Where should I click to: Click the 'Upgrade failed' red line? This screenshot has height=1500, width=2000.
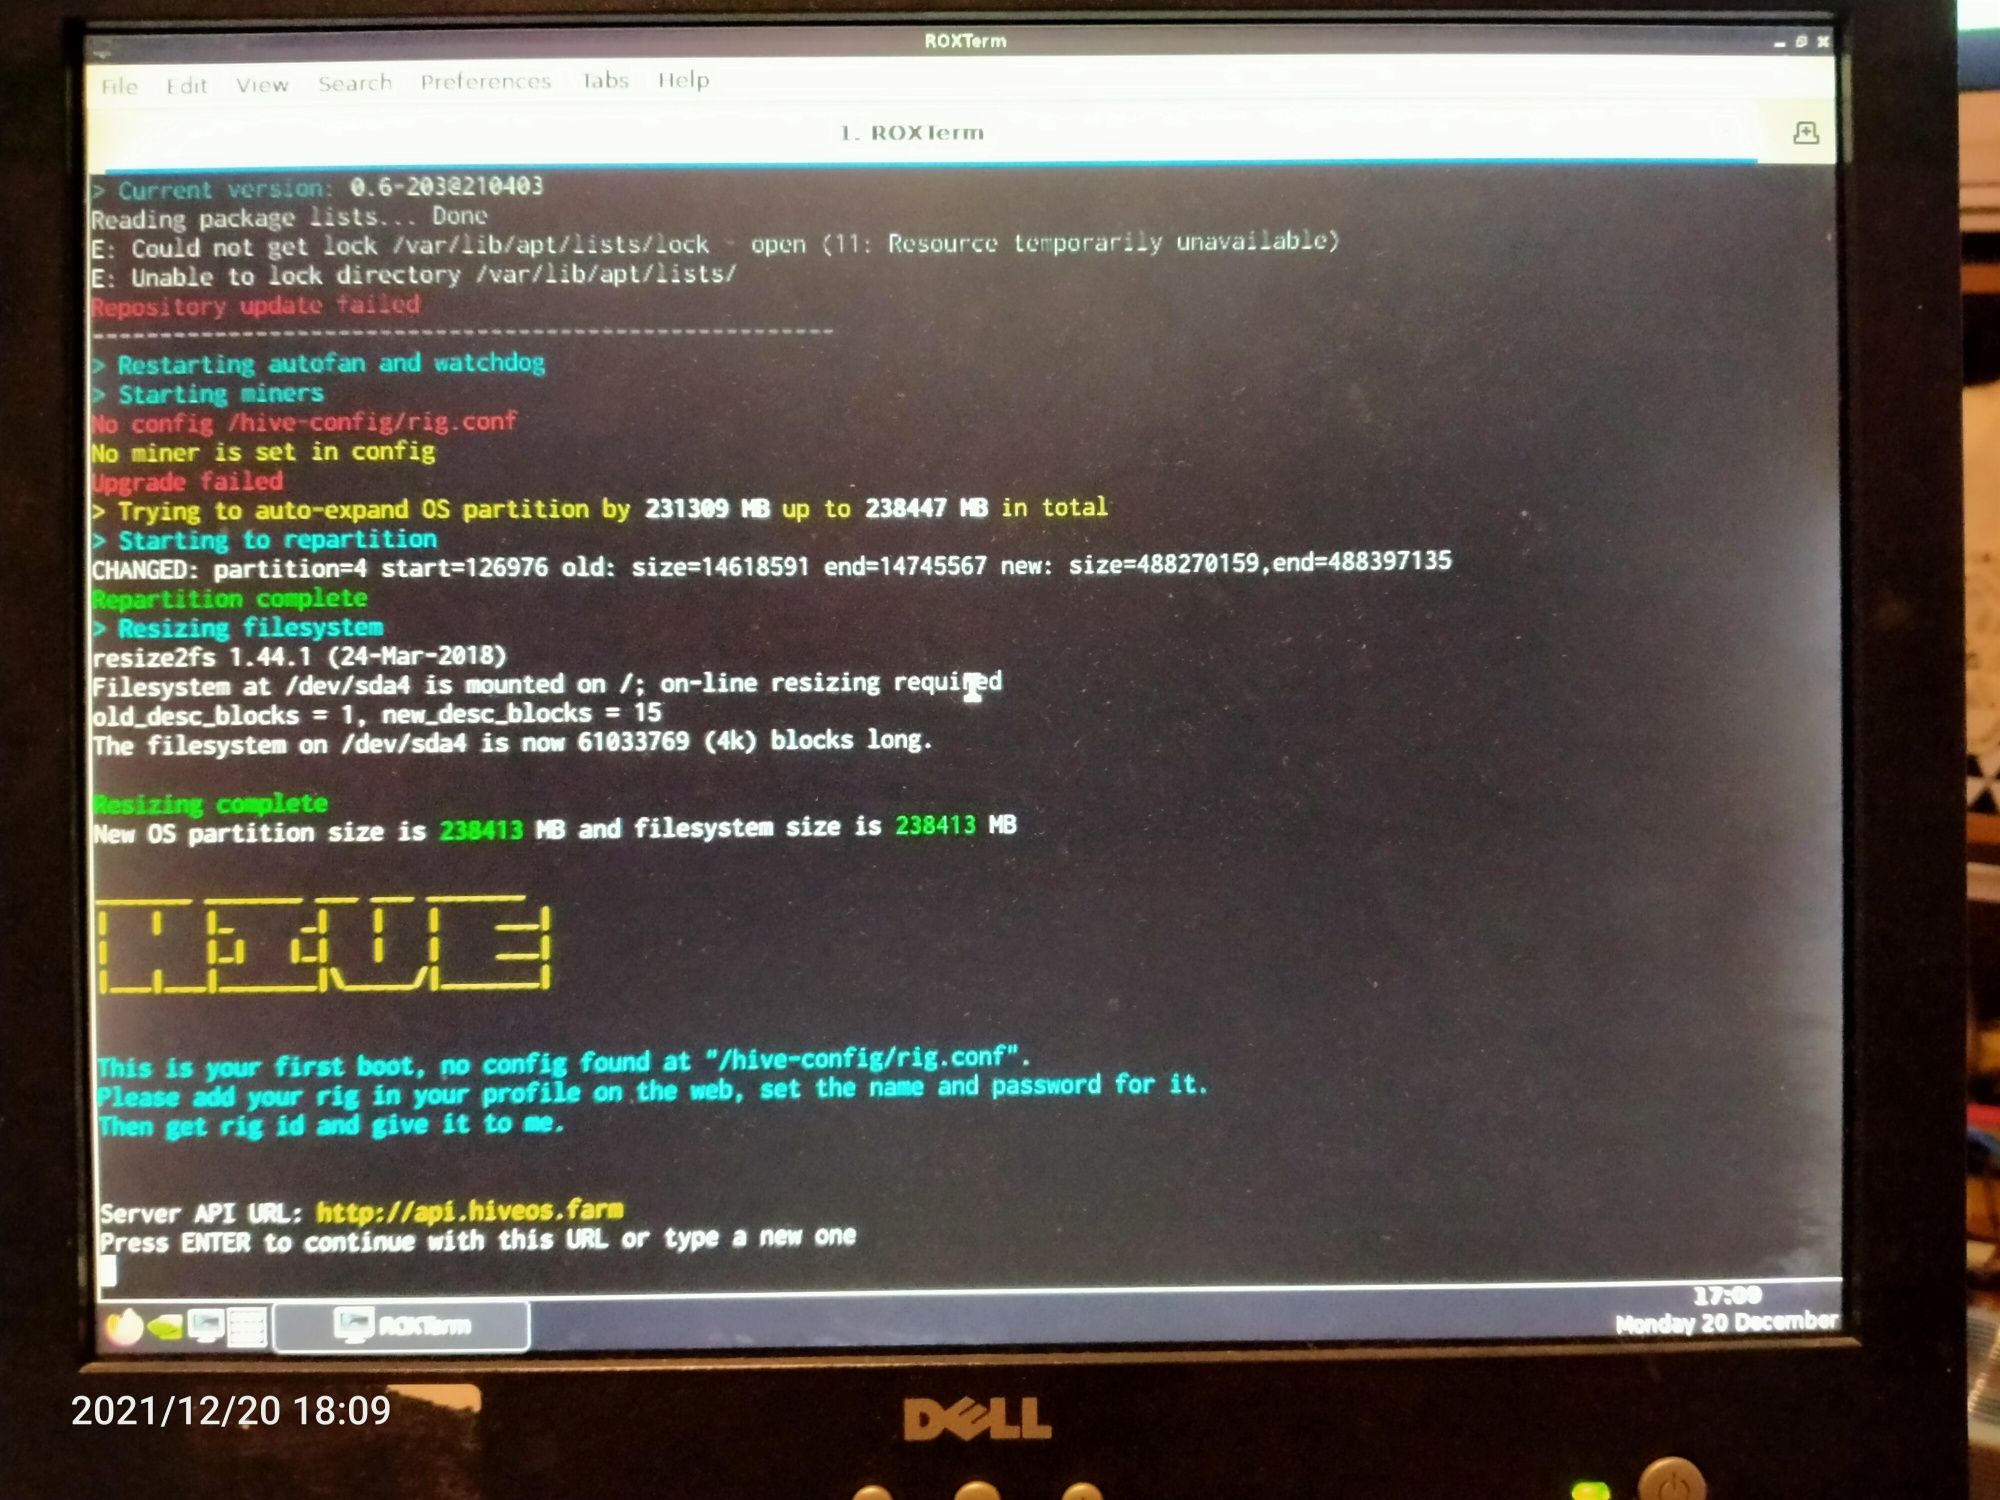(x=188, y=482)
